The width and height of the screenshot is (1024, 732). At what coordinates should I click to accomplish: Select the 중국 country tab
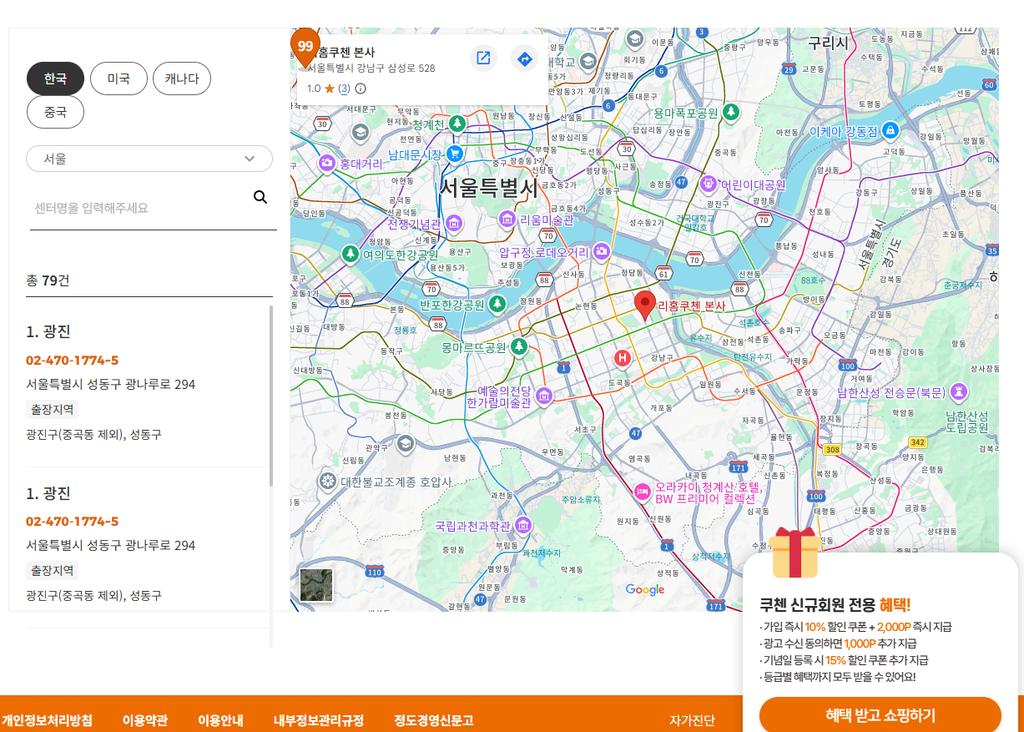point(55,112)
